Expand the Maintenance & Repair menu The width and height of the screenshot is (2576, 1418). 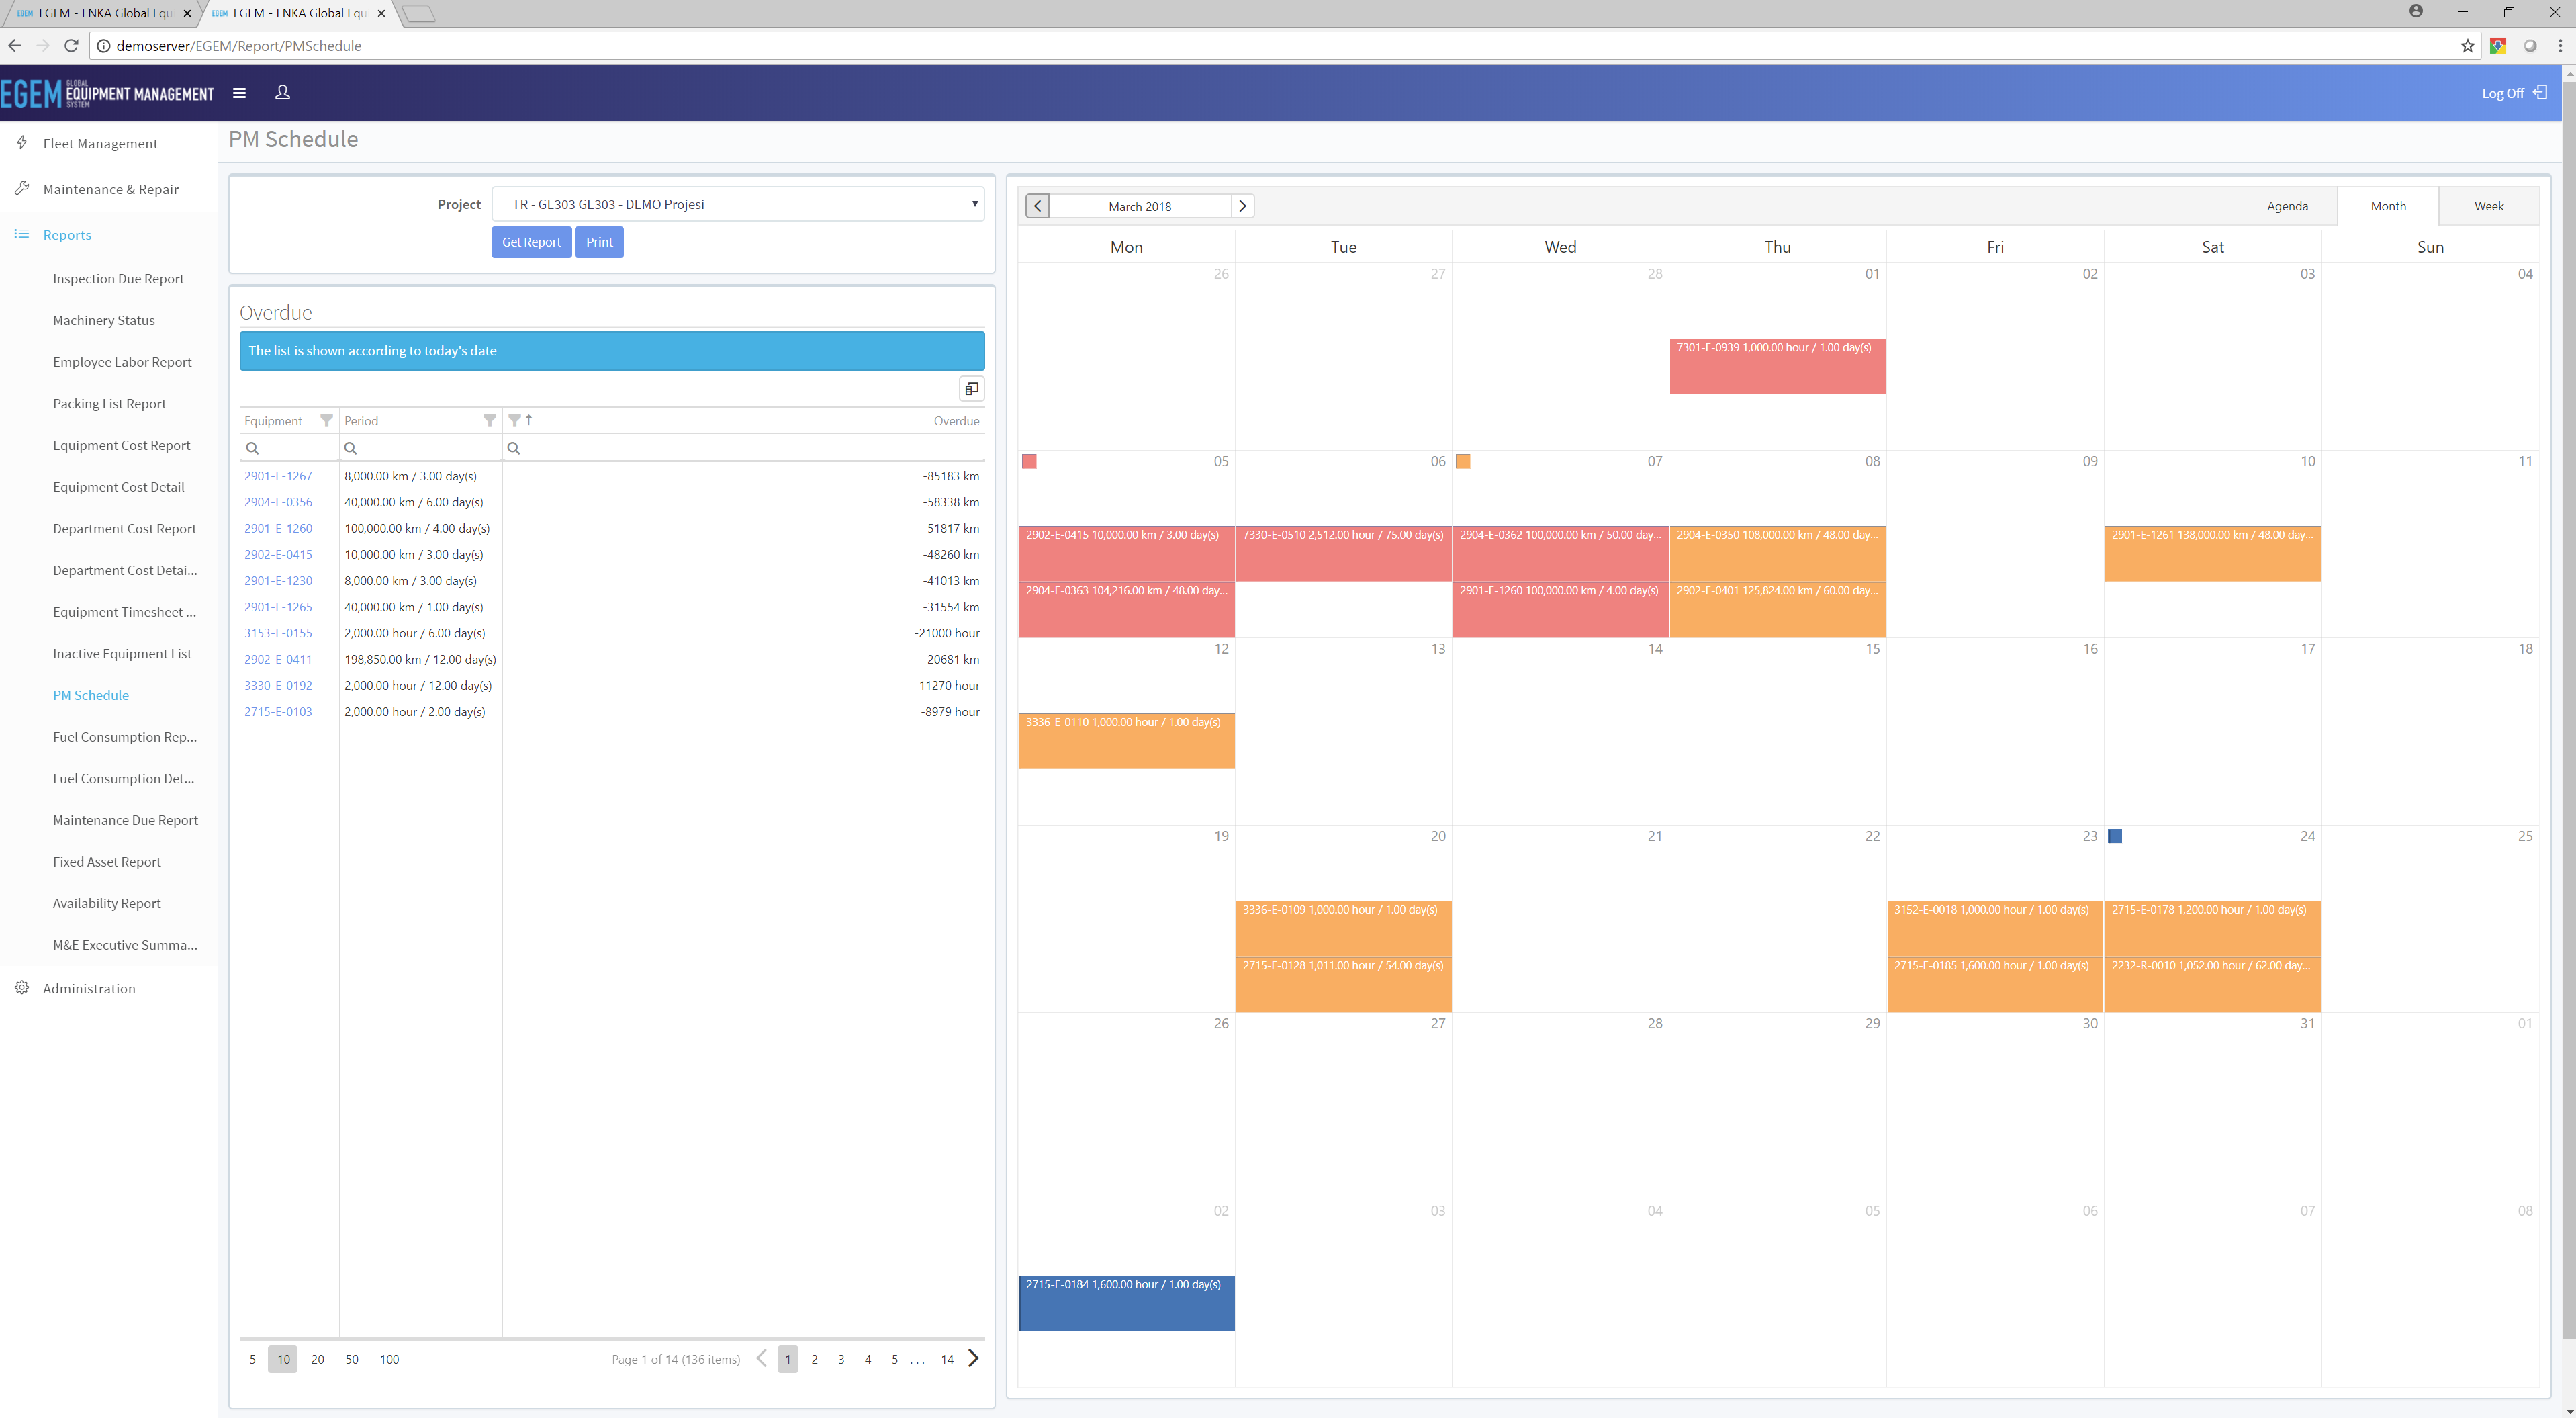point(110,189)
